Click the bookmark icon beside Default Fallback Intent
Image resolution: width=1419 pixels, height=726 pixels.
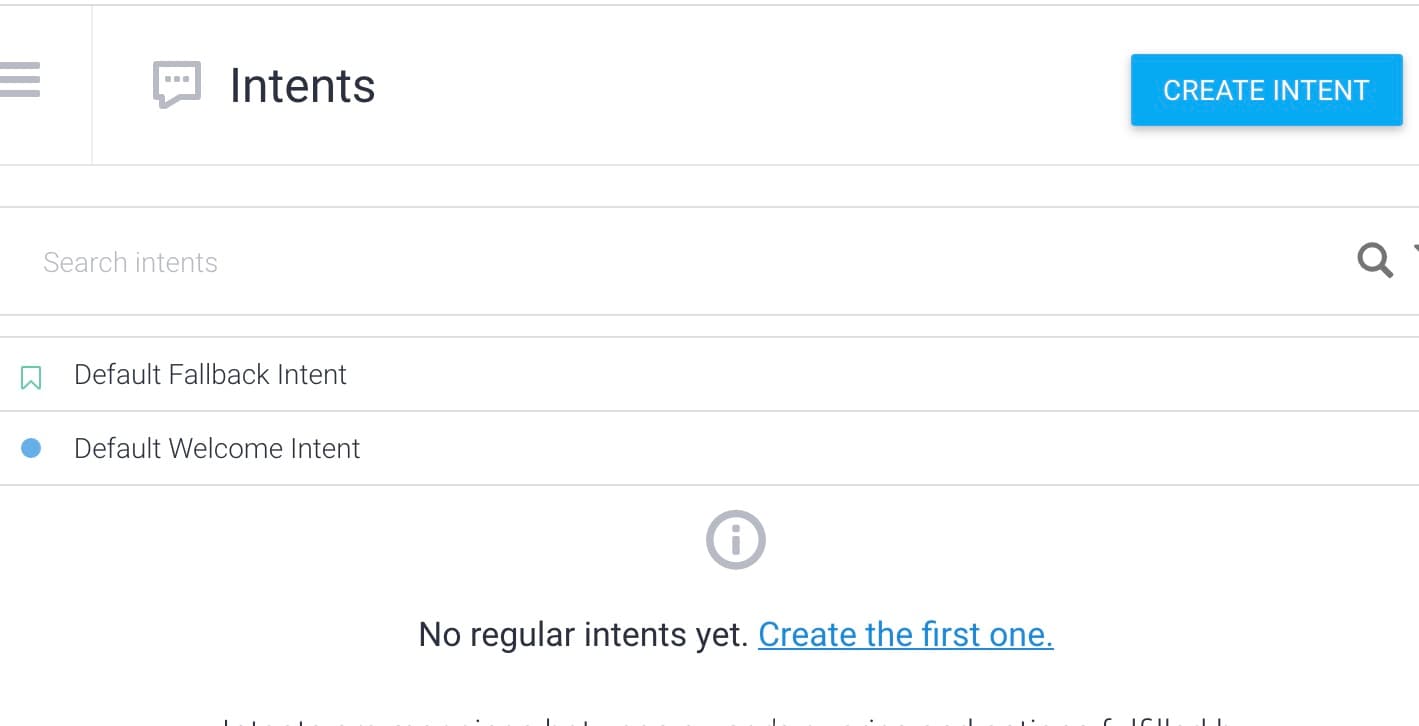pyautogui.click(x=31, y=377)
